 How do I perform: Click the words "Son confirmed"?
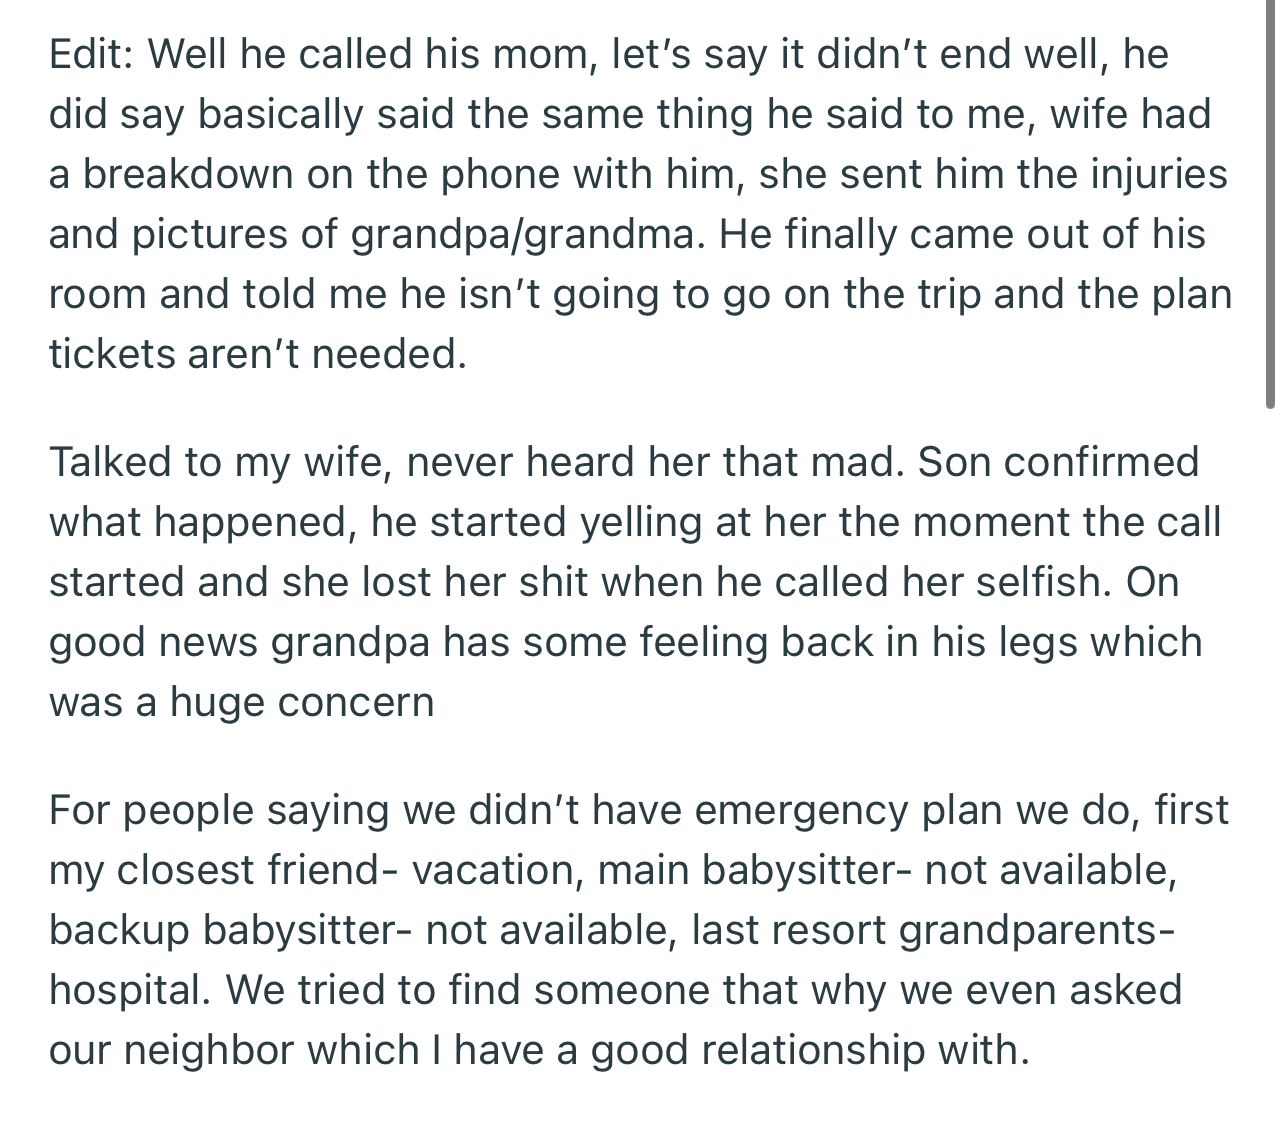[1058, 462]
